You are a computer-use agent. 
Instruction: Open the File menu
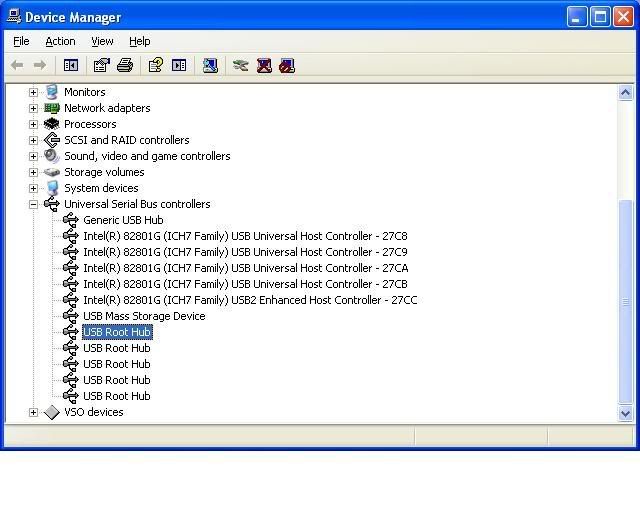[x=21, y=41]
